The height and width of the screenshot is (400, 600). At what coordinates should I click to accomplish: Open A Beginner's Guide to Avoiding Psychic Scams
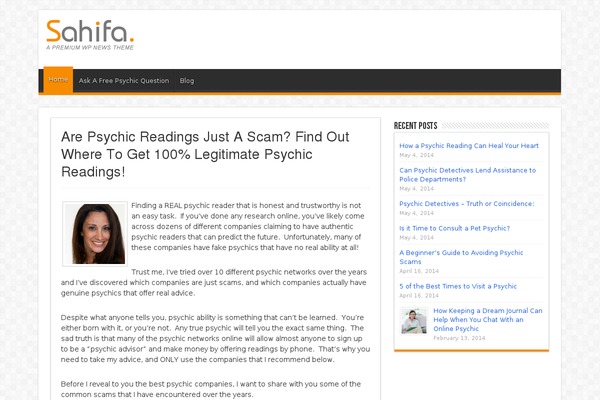[461, 257]
